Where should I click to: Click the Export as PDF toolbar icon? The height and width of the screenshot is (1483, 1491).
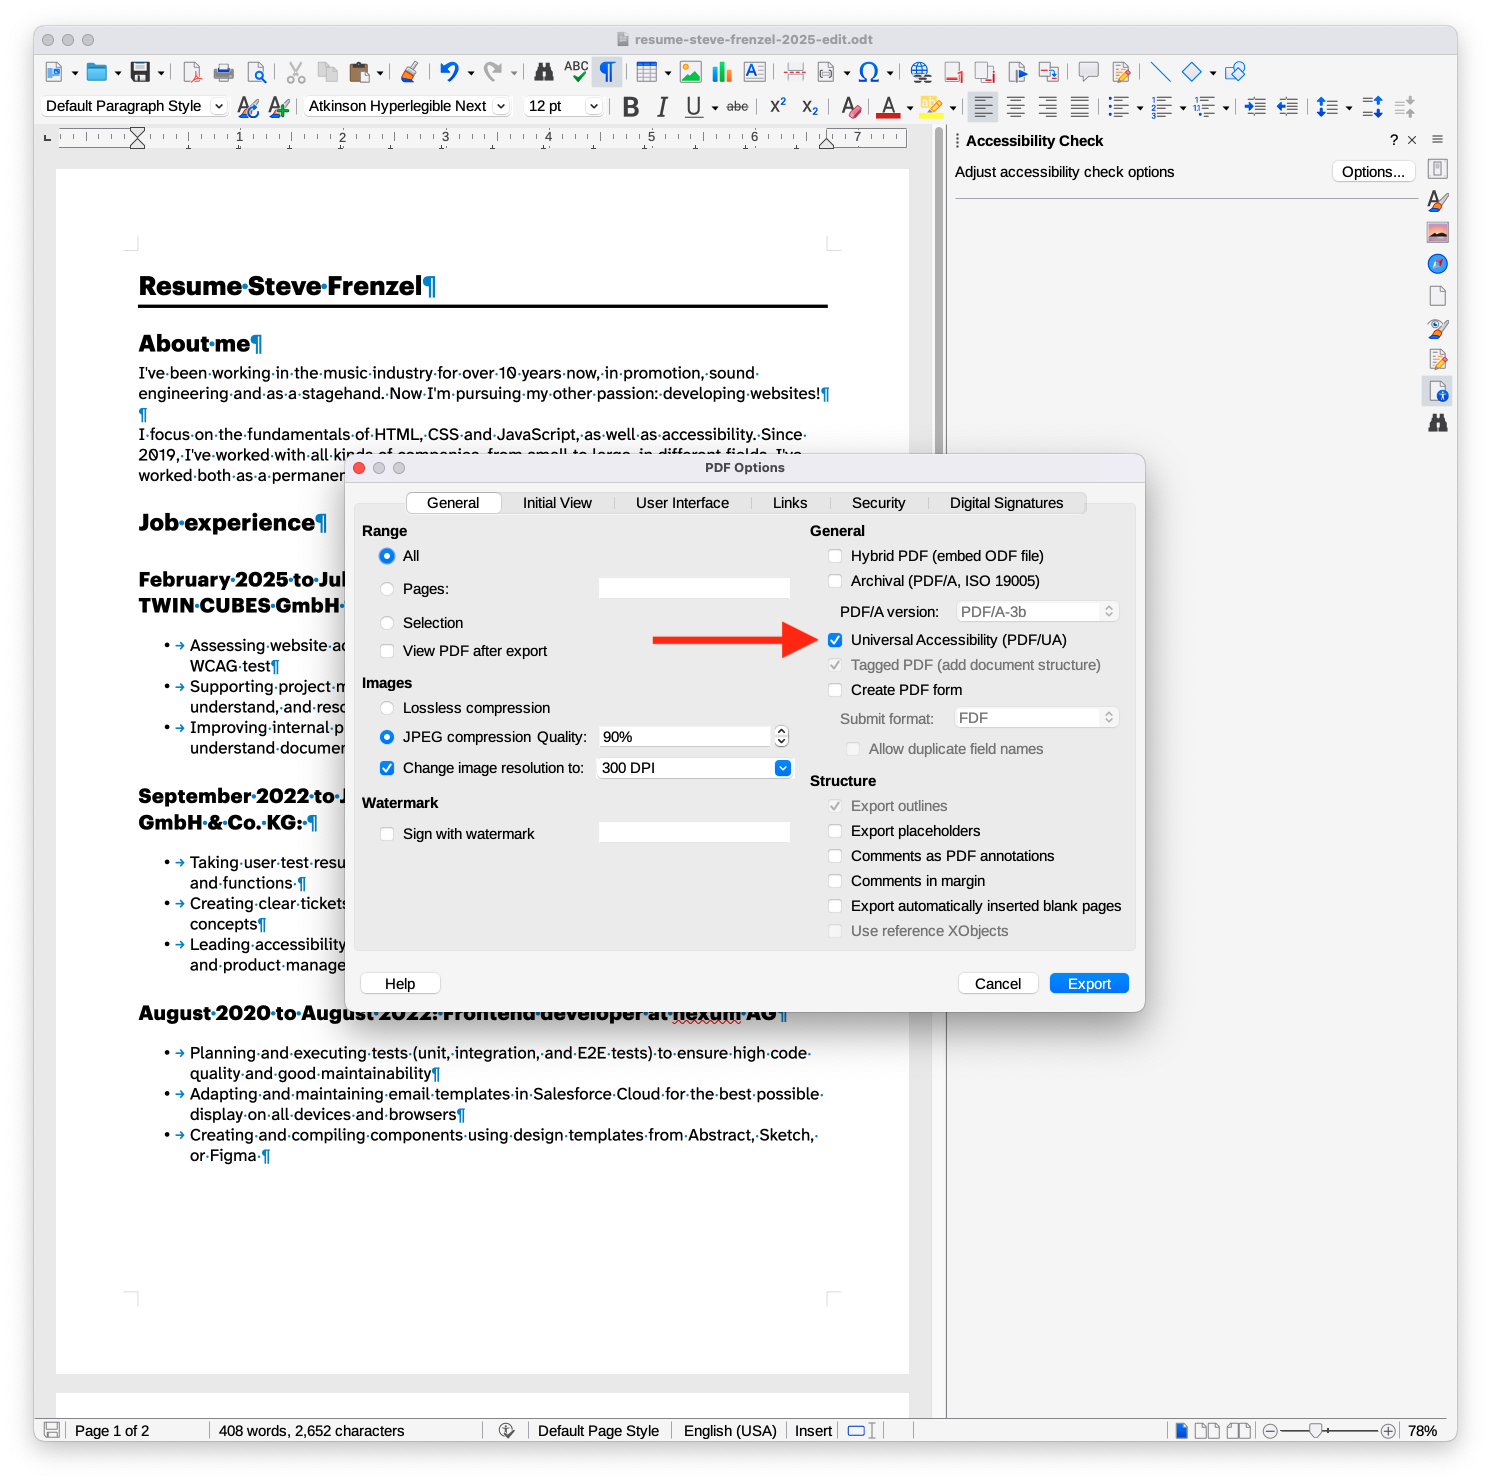192,72
